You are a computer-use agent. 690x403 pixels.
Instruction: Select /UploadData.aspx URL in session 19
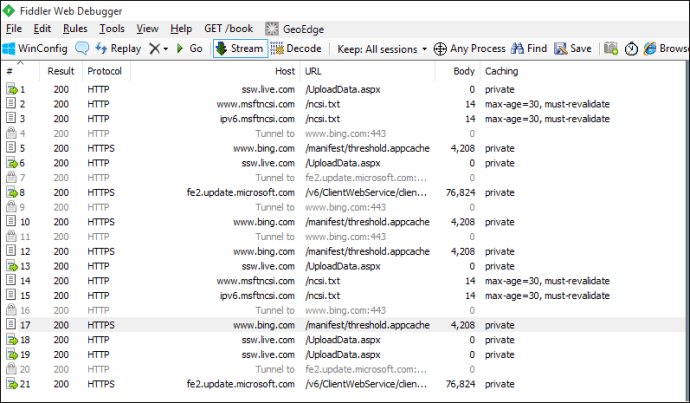coord(343,354)
